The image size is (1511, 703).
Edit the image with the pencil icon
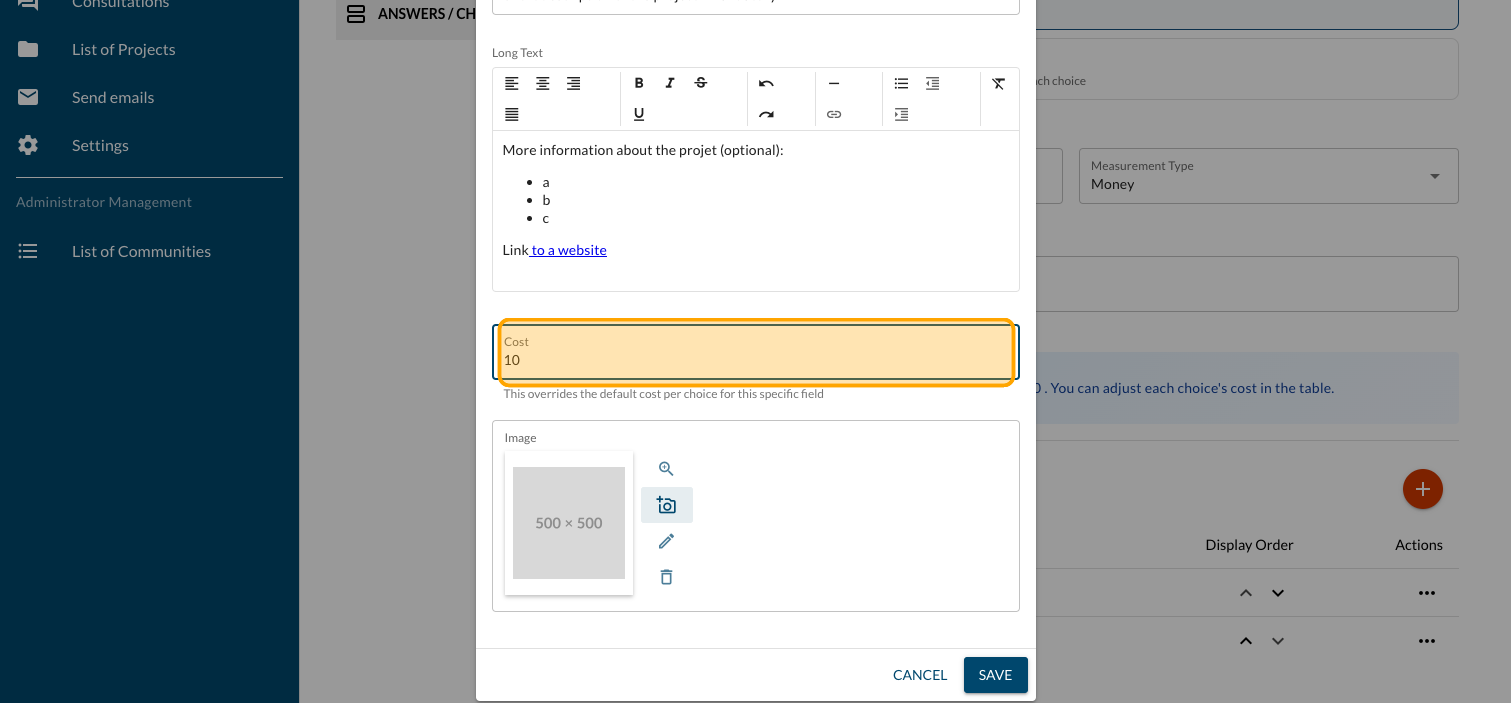point(667,541)
